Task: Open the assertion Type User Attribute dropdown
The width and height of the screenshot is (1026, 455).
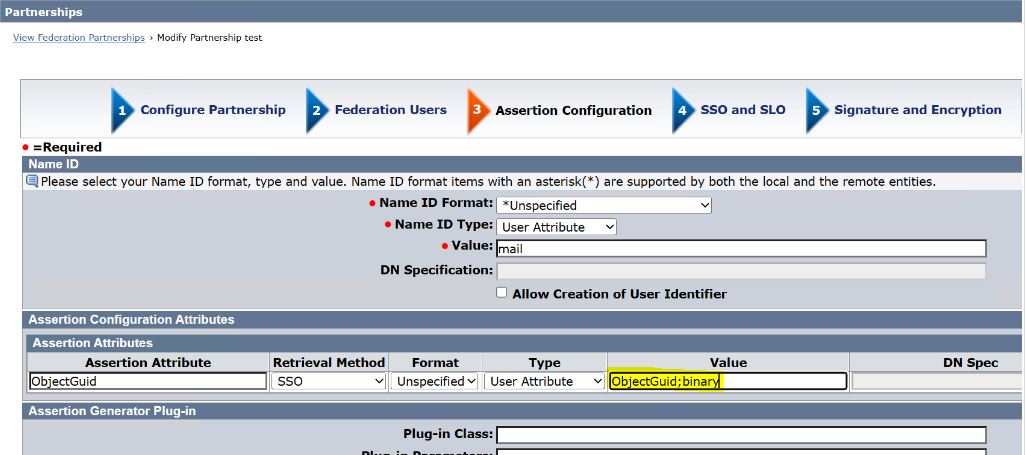Action: pyautogui.click(x=544, y=381)
